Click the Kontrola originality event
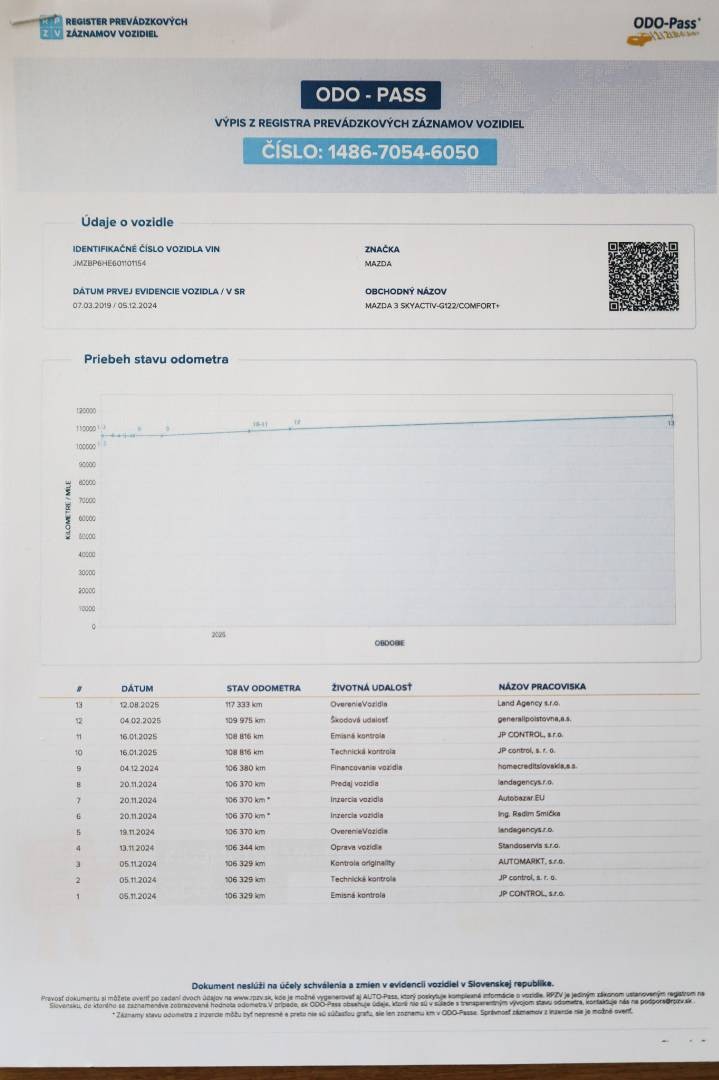 coord(363,863)
